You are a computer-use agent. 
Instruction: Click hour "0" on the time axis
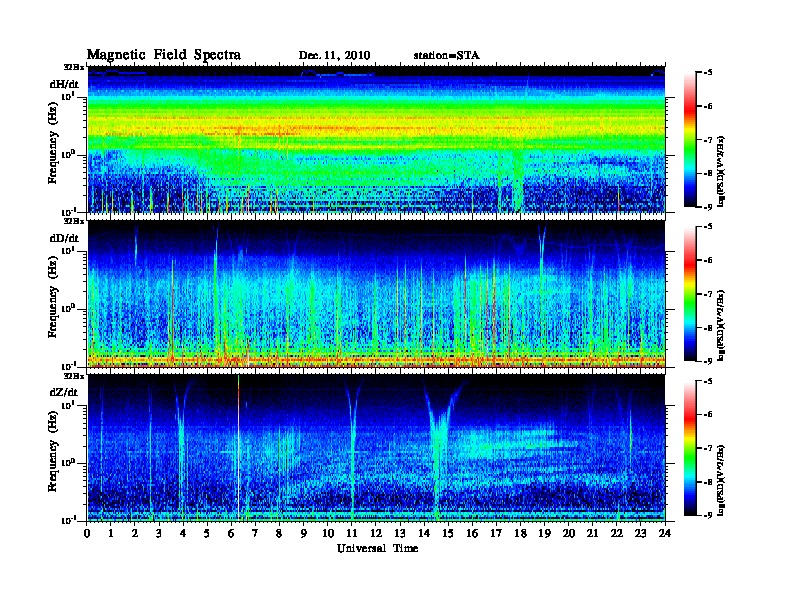(x=87, y=533)
